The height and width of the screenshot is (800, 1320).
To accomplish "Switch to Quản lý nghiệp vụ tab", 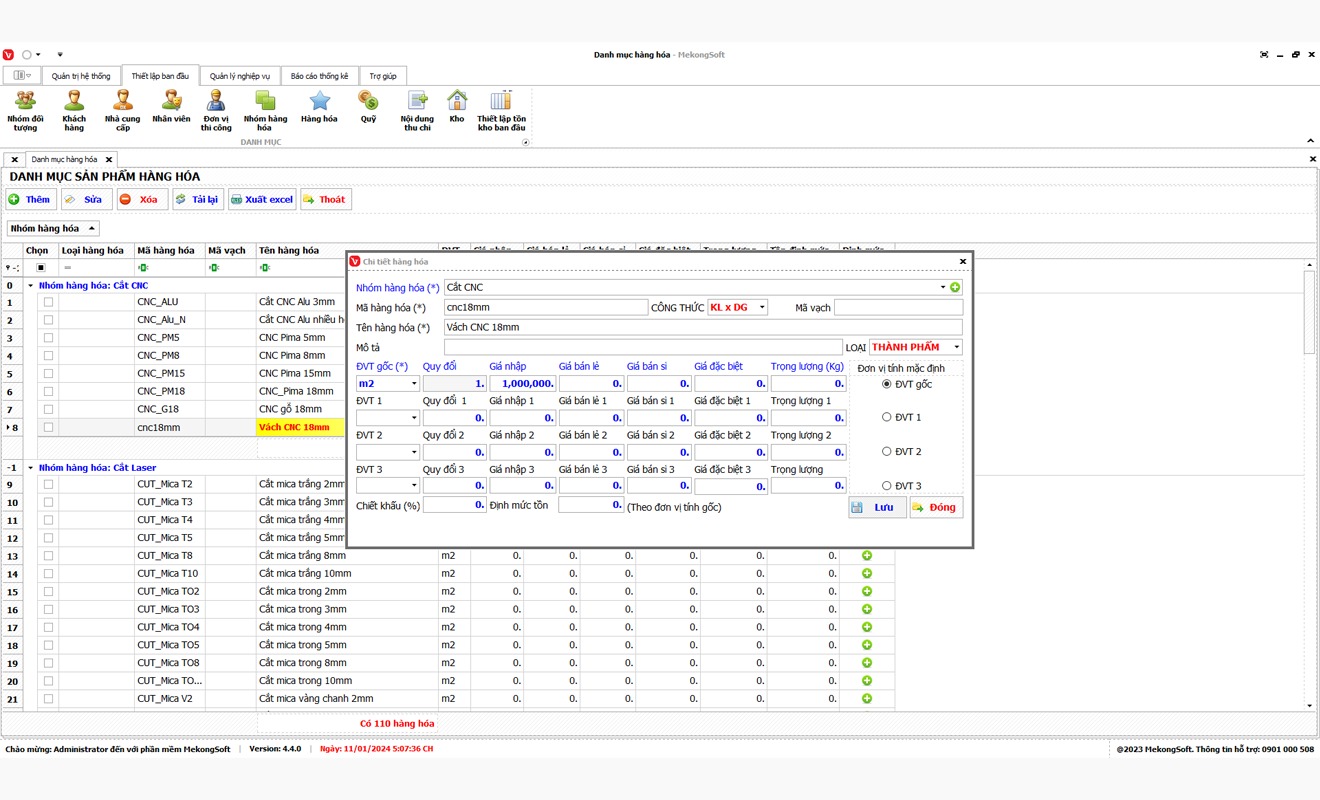I will coord(239,76).
